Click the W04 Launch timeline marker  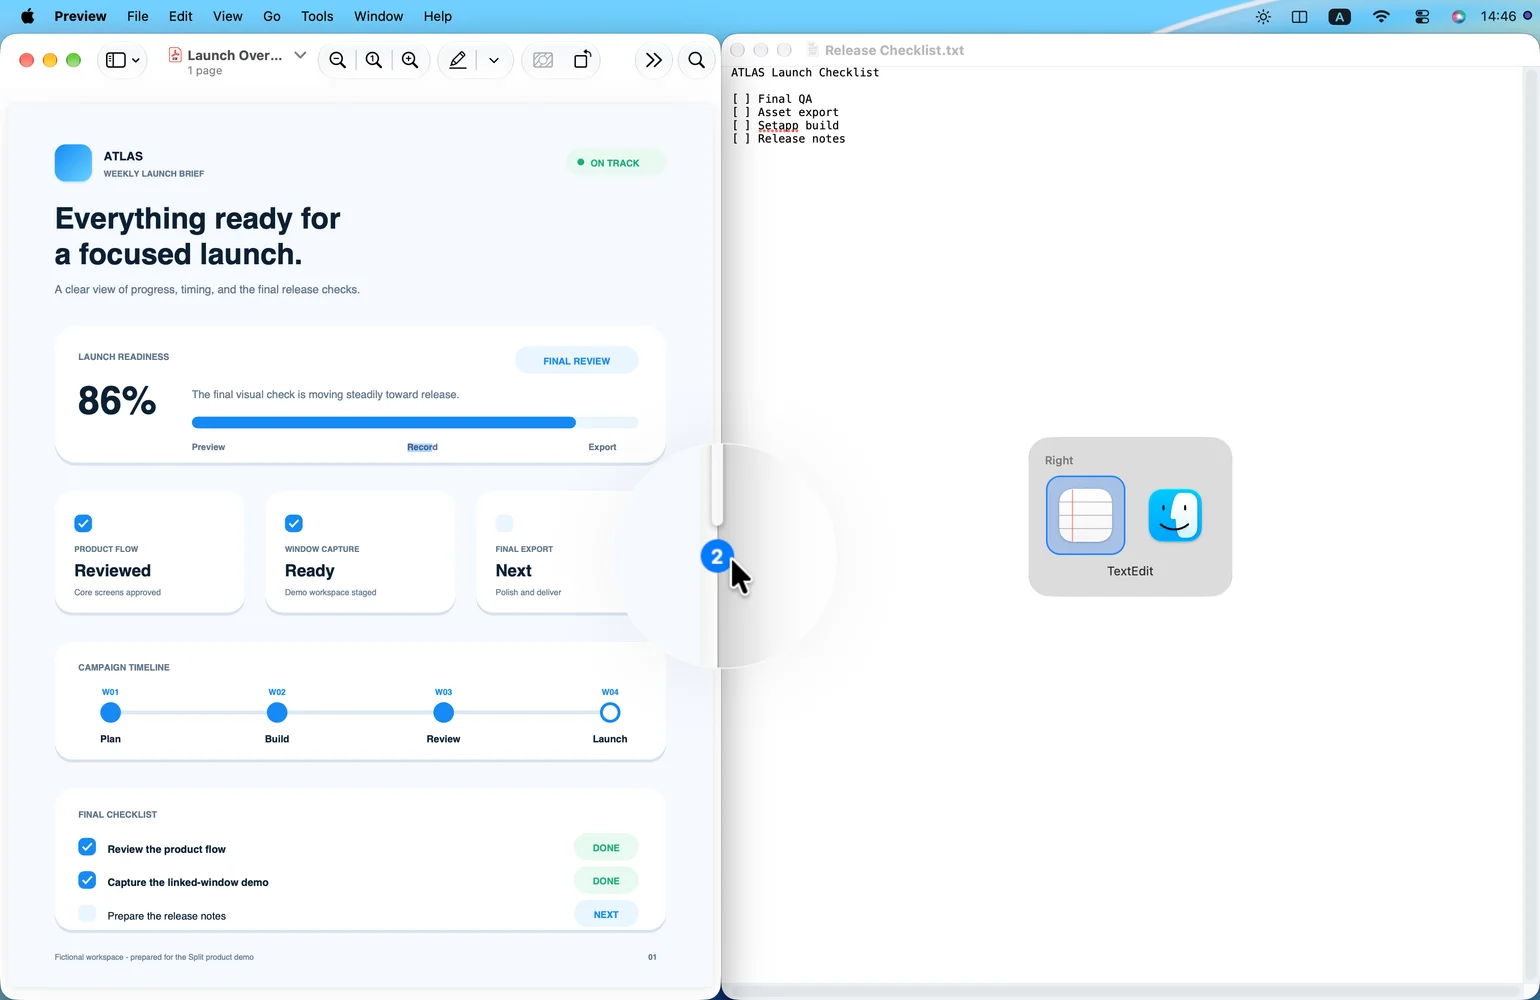coord(610,712)
